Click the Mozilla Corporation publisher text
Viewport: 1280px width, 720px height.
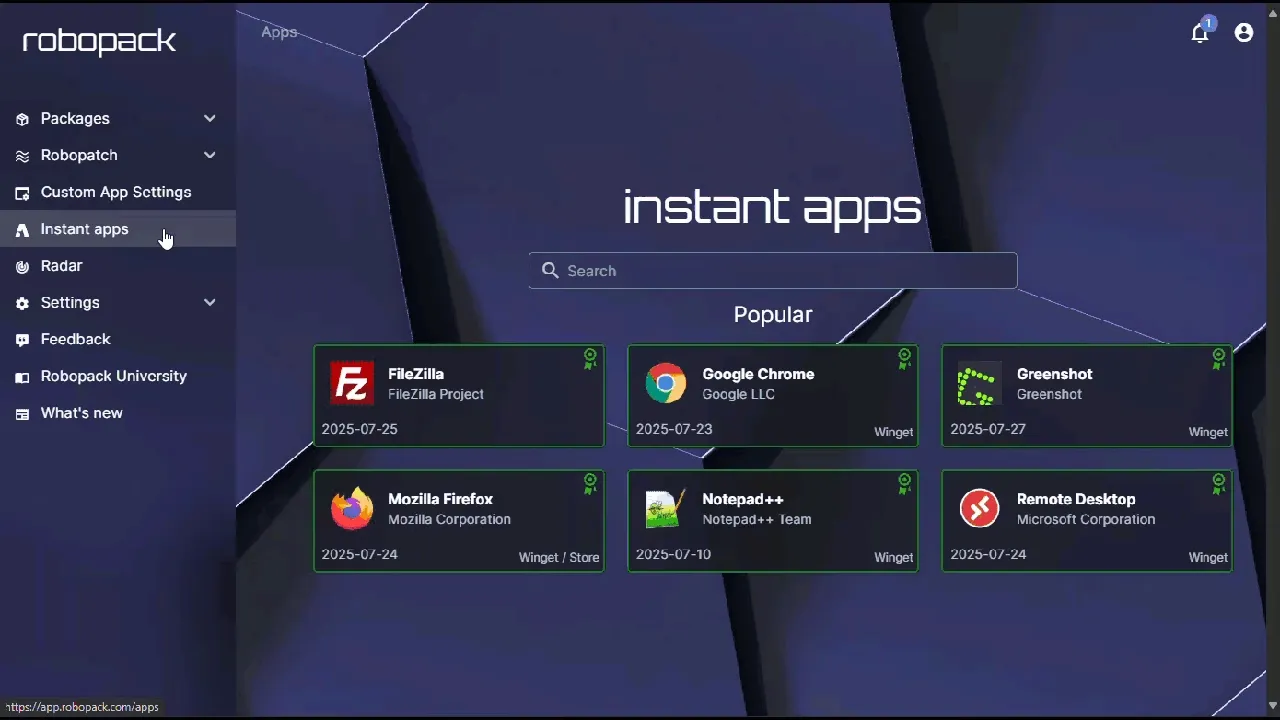tap(449, 519)
